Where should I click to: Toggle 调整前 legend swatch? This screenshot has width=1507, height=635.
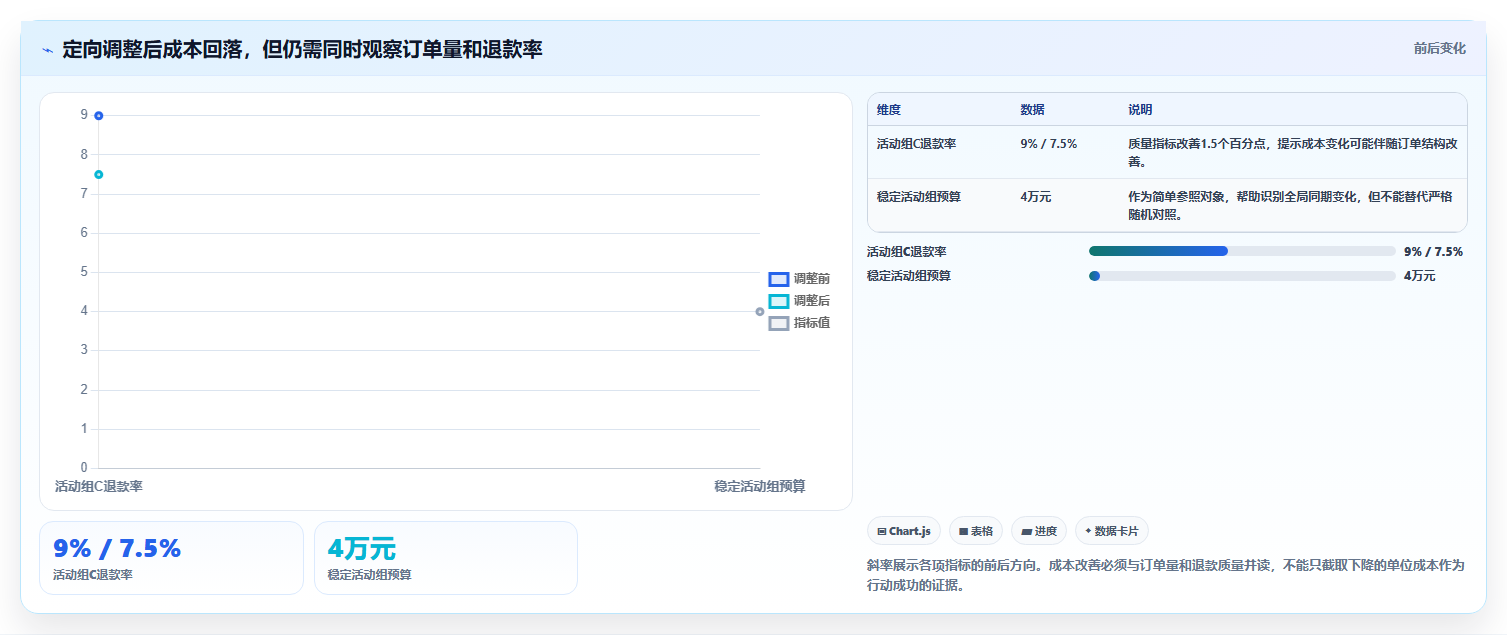[x=779, y=279]
